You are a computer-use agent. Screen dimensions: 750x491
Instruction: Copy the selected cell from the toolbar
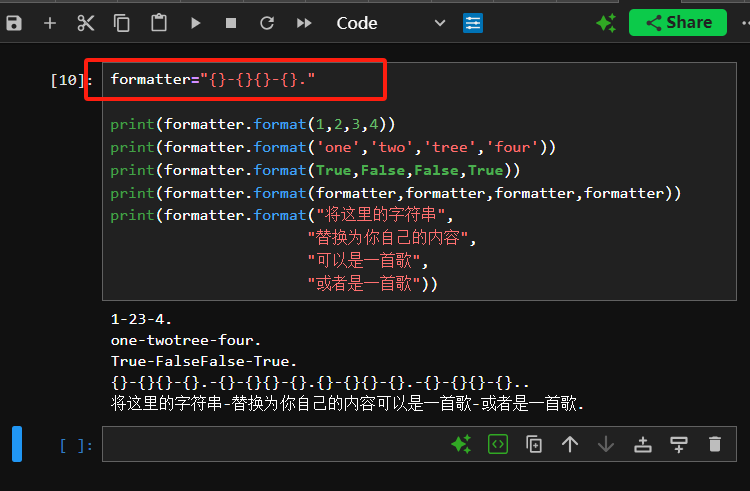point(122,22)
